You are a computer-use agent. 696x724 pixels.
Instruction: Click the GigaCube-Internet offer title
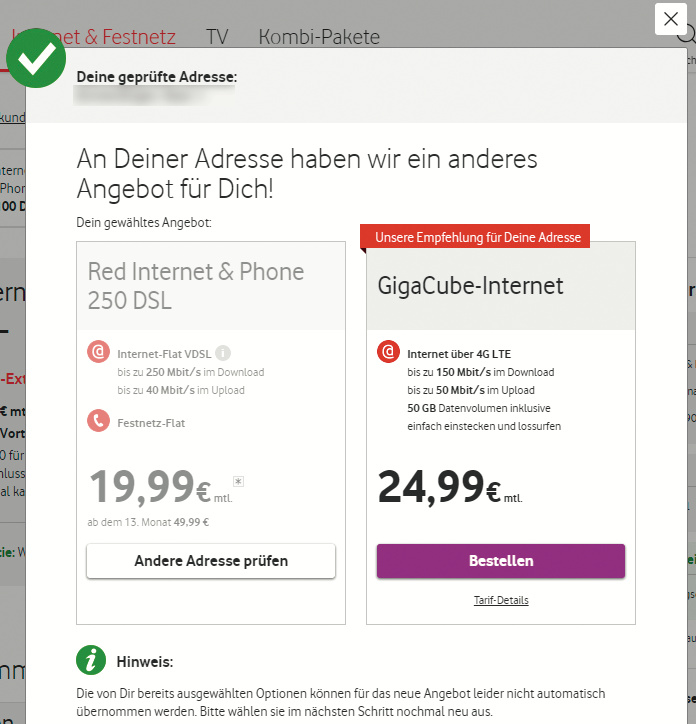point(470,286)
